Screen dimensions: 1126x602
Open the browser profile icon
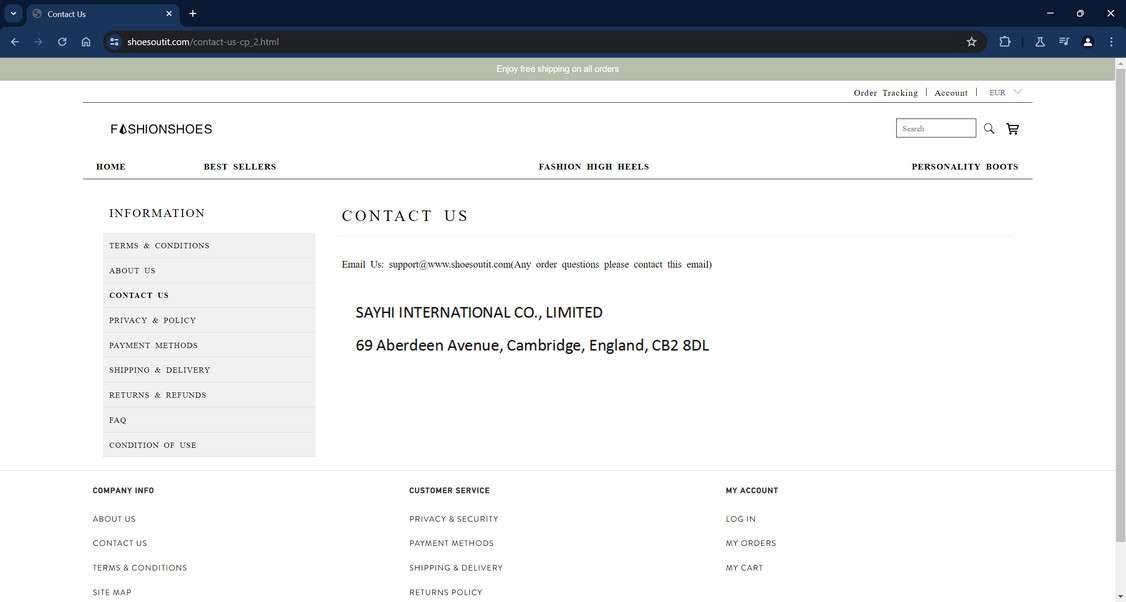(1087, 42)
